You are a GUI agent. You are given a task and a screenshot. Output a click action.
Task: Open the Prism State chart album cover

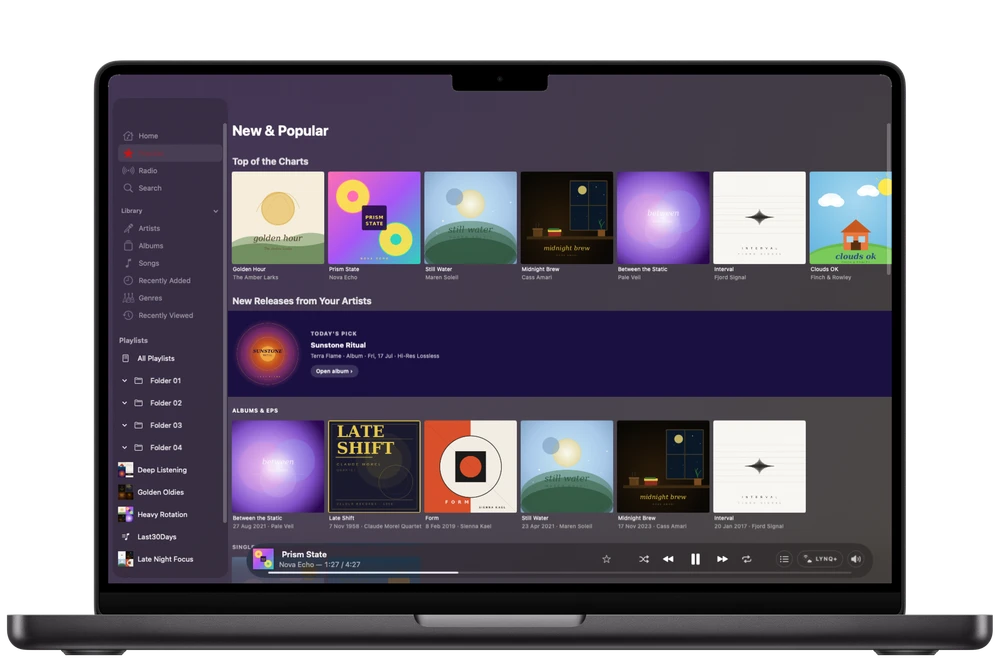tap(374, 217)
